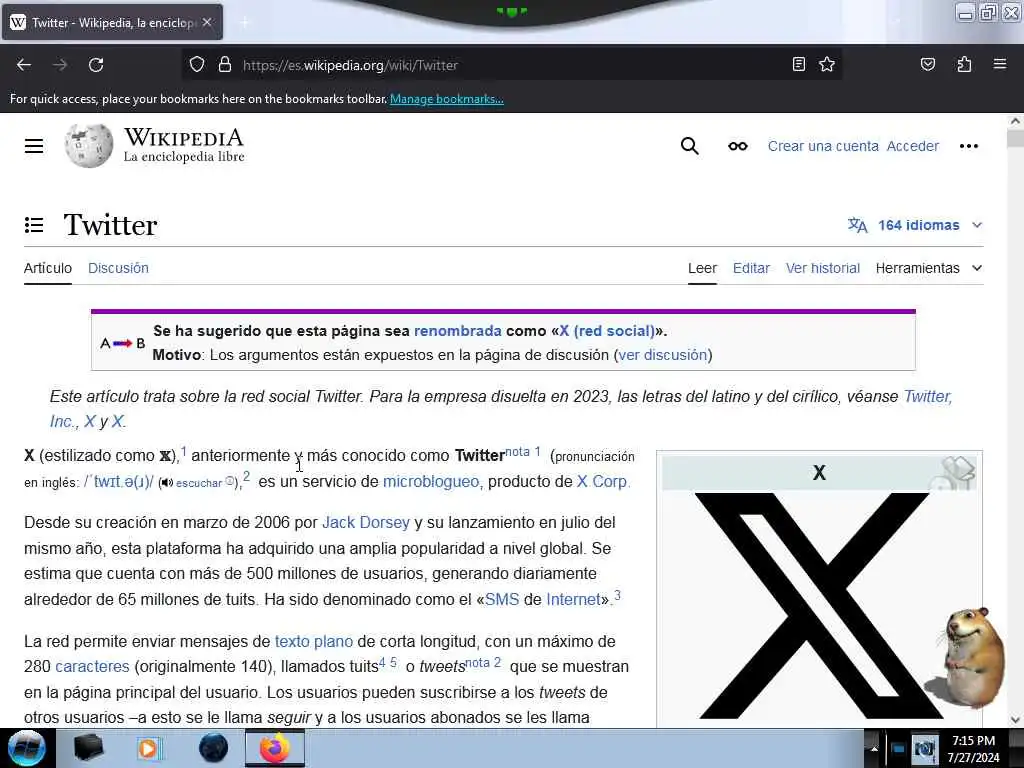
Task: Follow the Internet link
Action: (573, 600)
